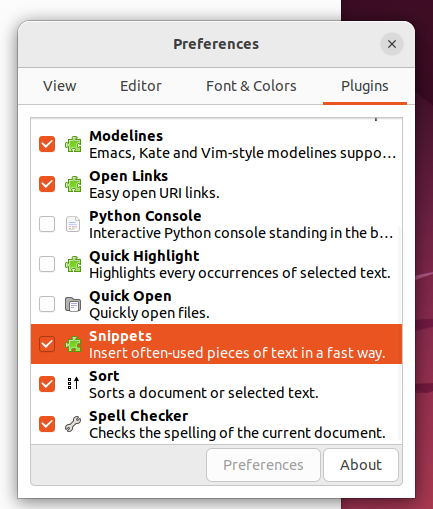Click the Spell Checker wrench icon
Image resolution: width=433 pixels, height=509 pixels.
click(73, 424)
